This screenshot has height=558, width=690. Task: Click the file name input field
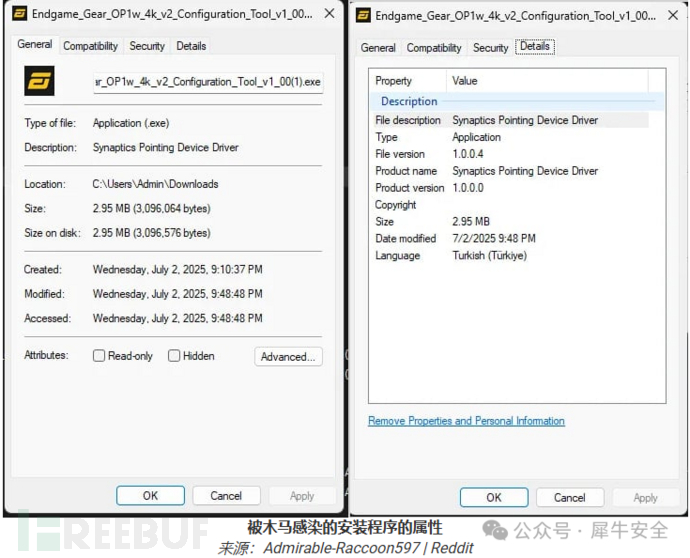[209, 82]
